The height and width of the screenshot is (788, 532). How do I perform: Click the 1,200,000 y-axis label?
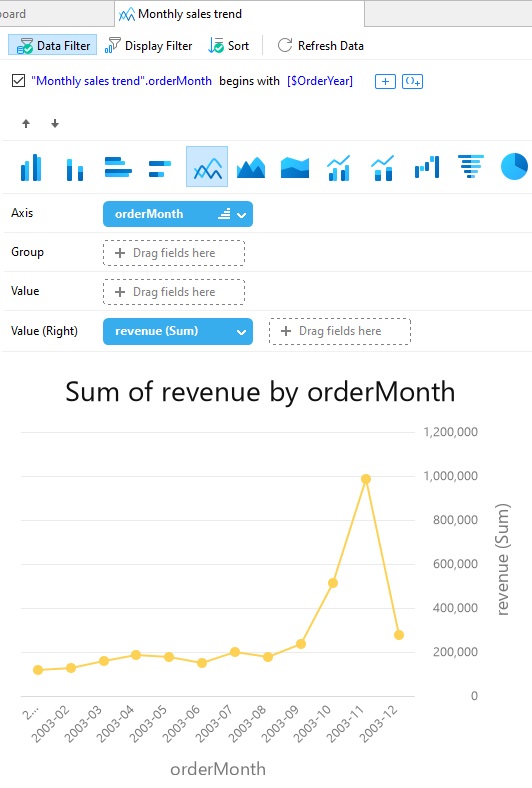tap(451, 432)
